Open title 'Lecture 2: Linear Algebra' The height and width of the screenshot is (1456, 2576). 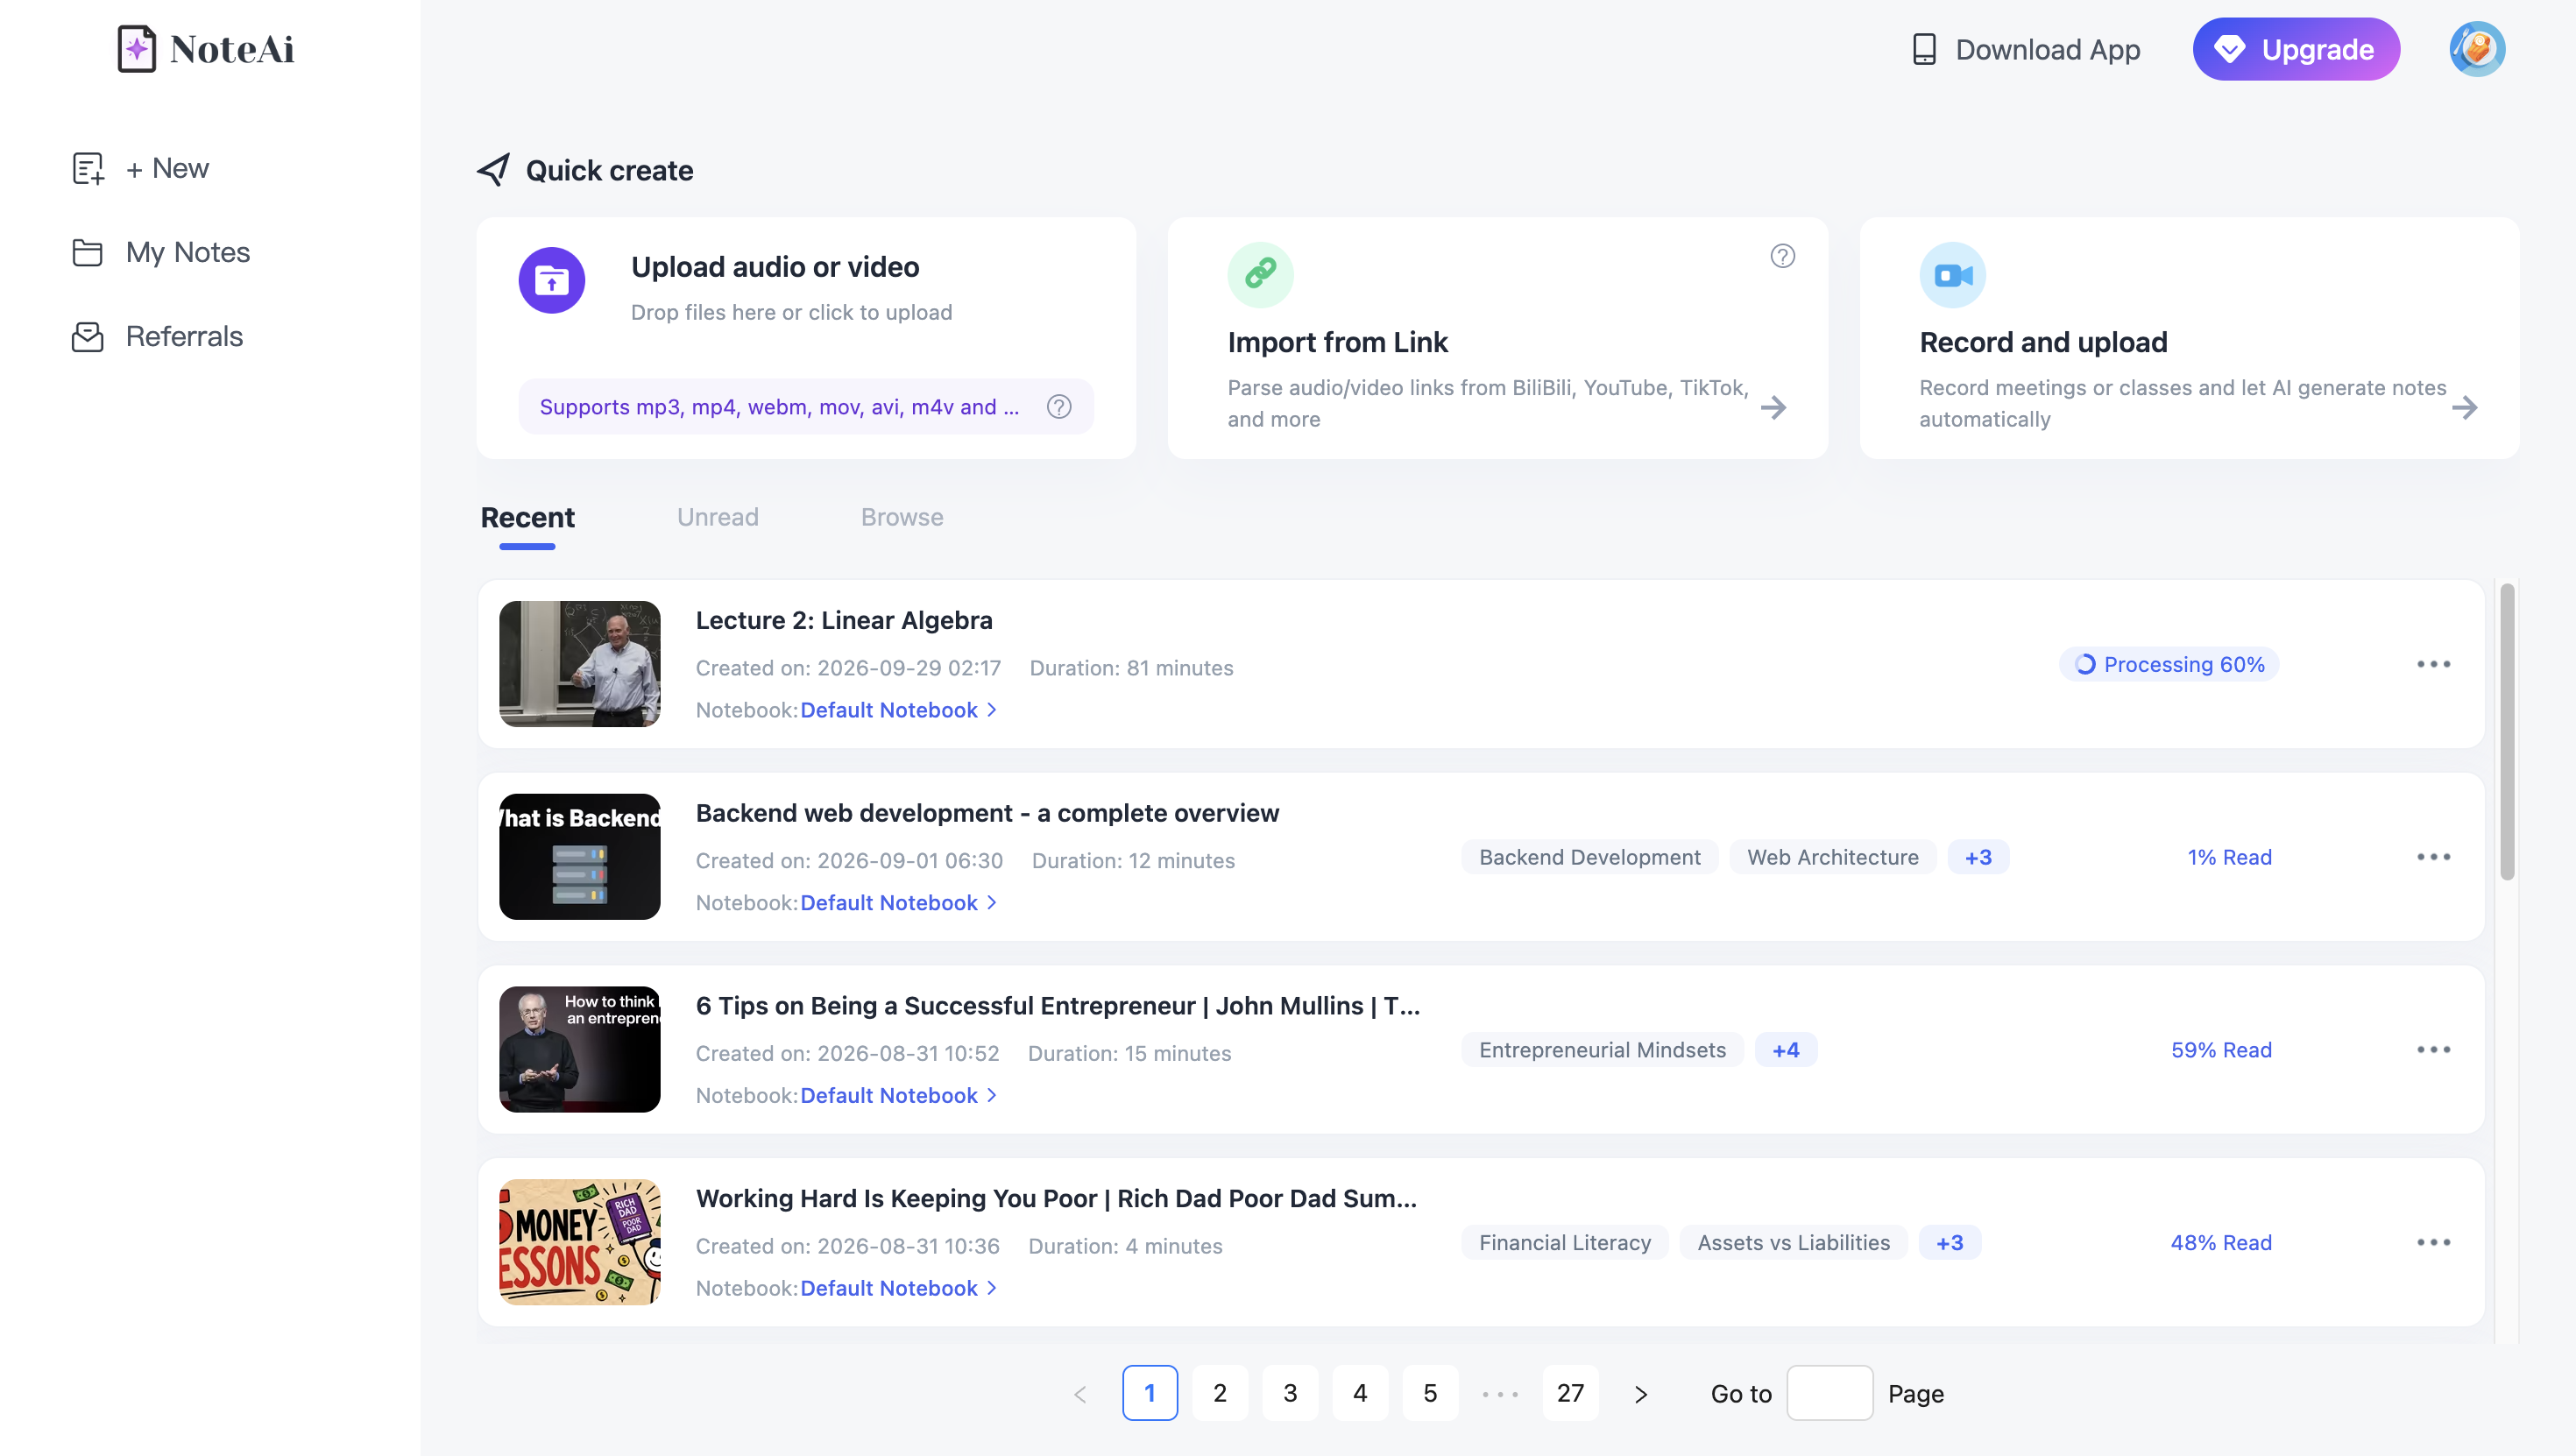tap(844, 621)
